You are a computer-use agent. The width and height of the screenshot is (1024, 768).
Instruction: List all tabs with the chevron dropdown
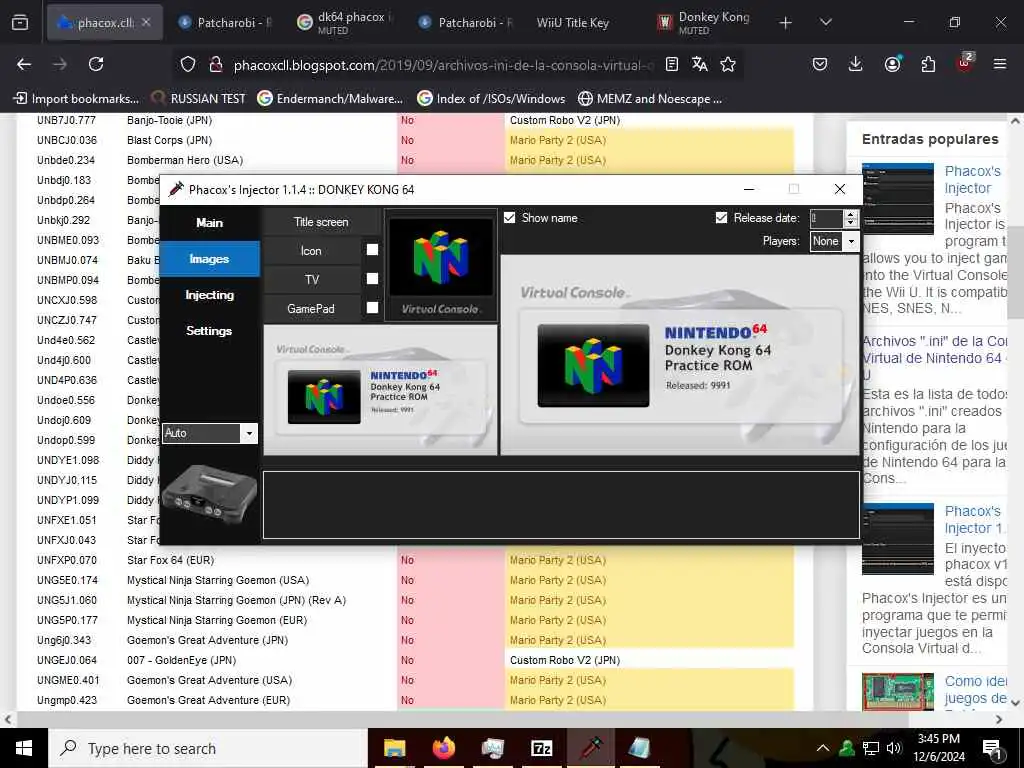pos(825,23)
